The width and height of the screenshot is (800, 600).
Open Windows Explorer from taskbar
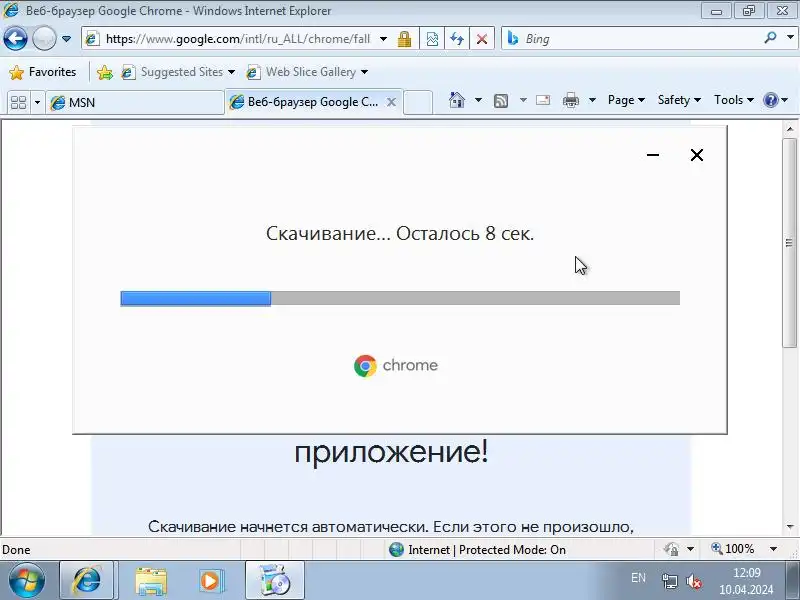151,581
